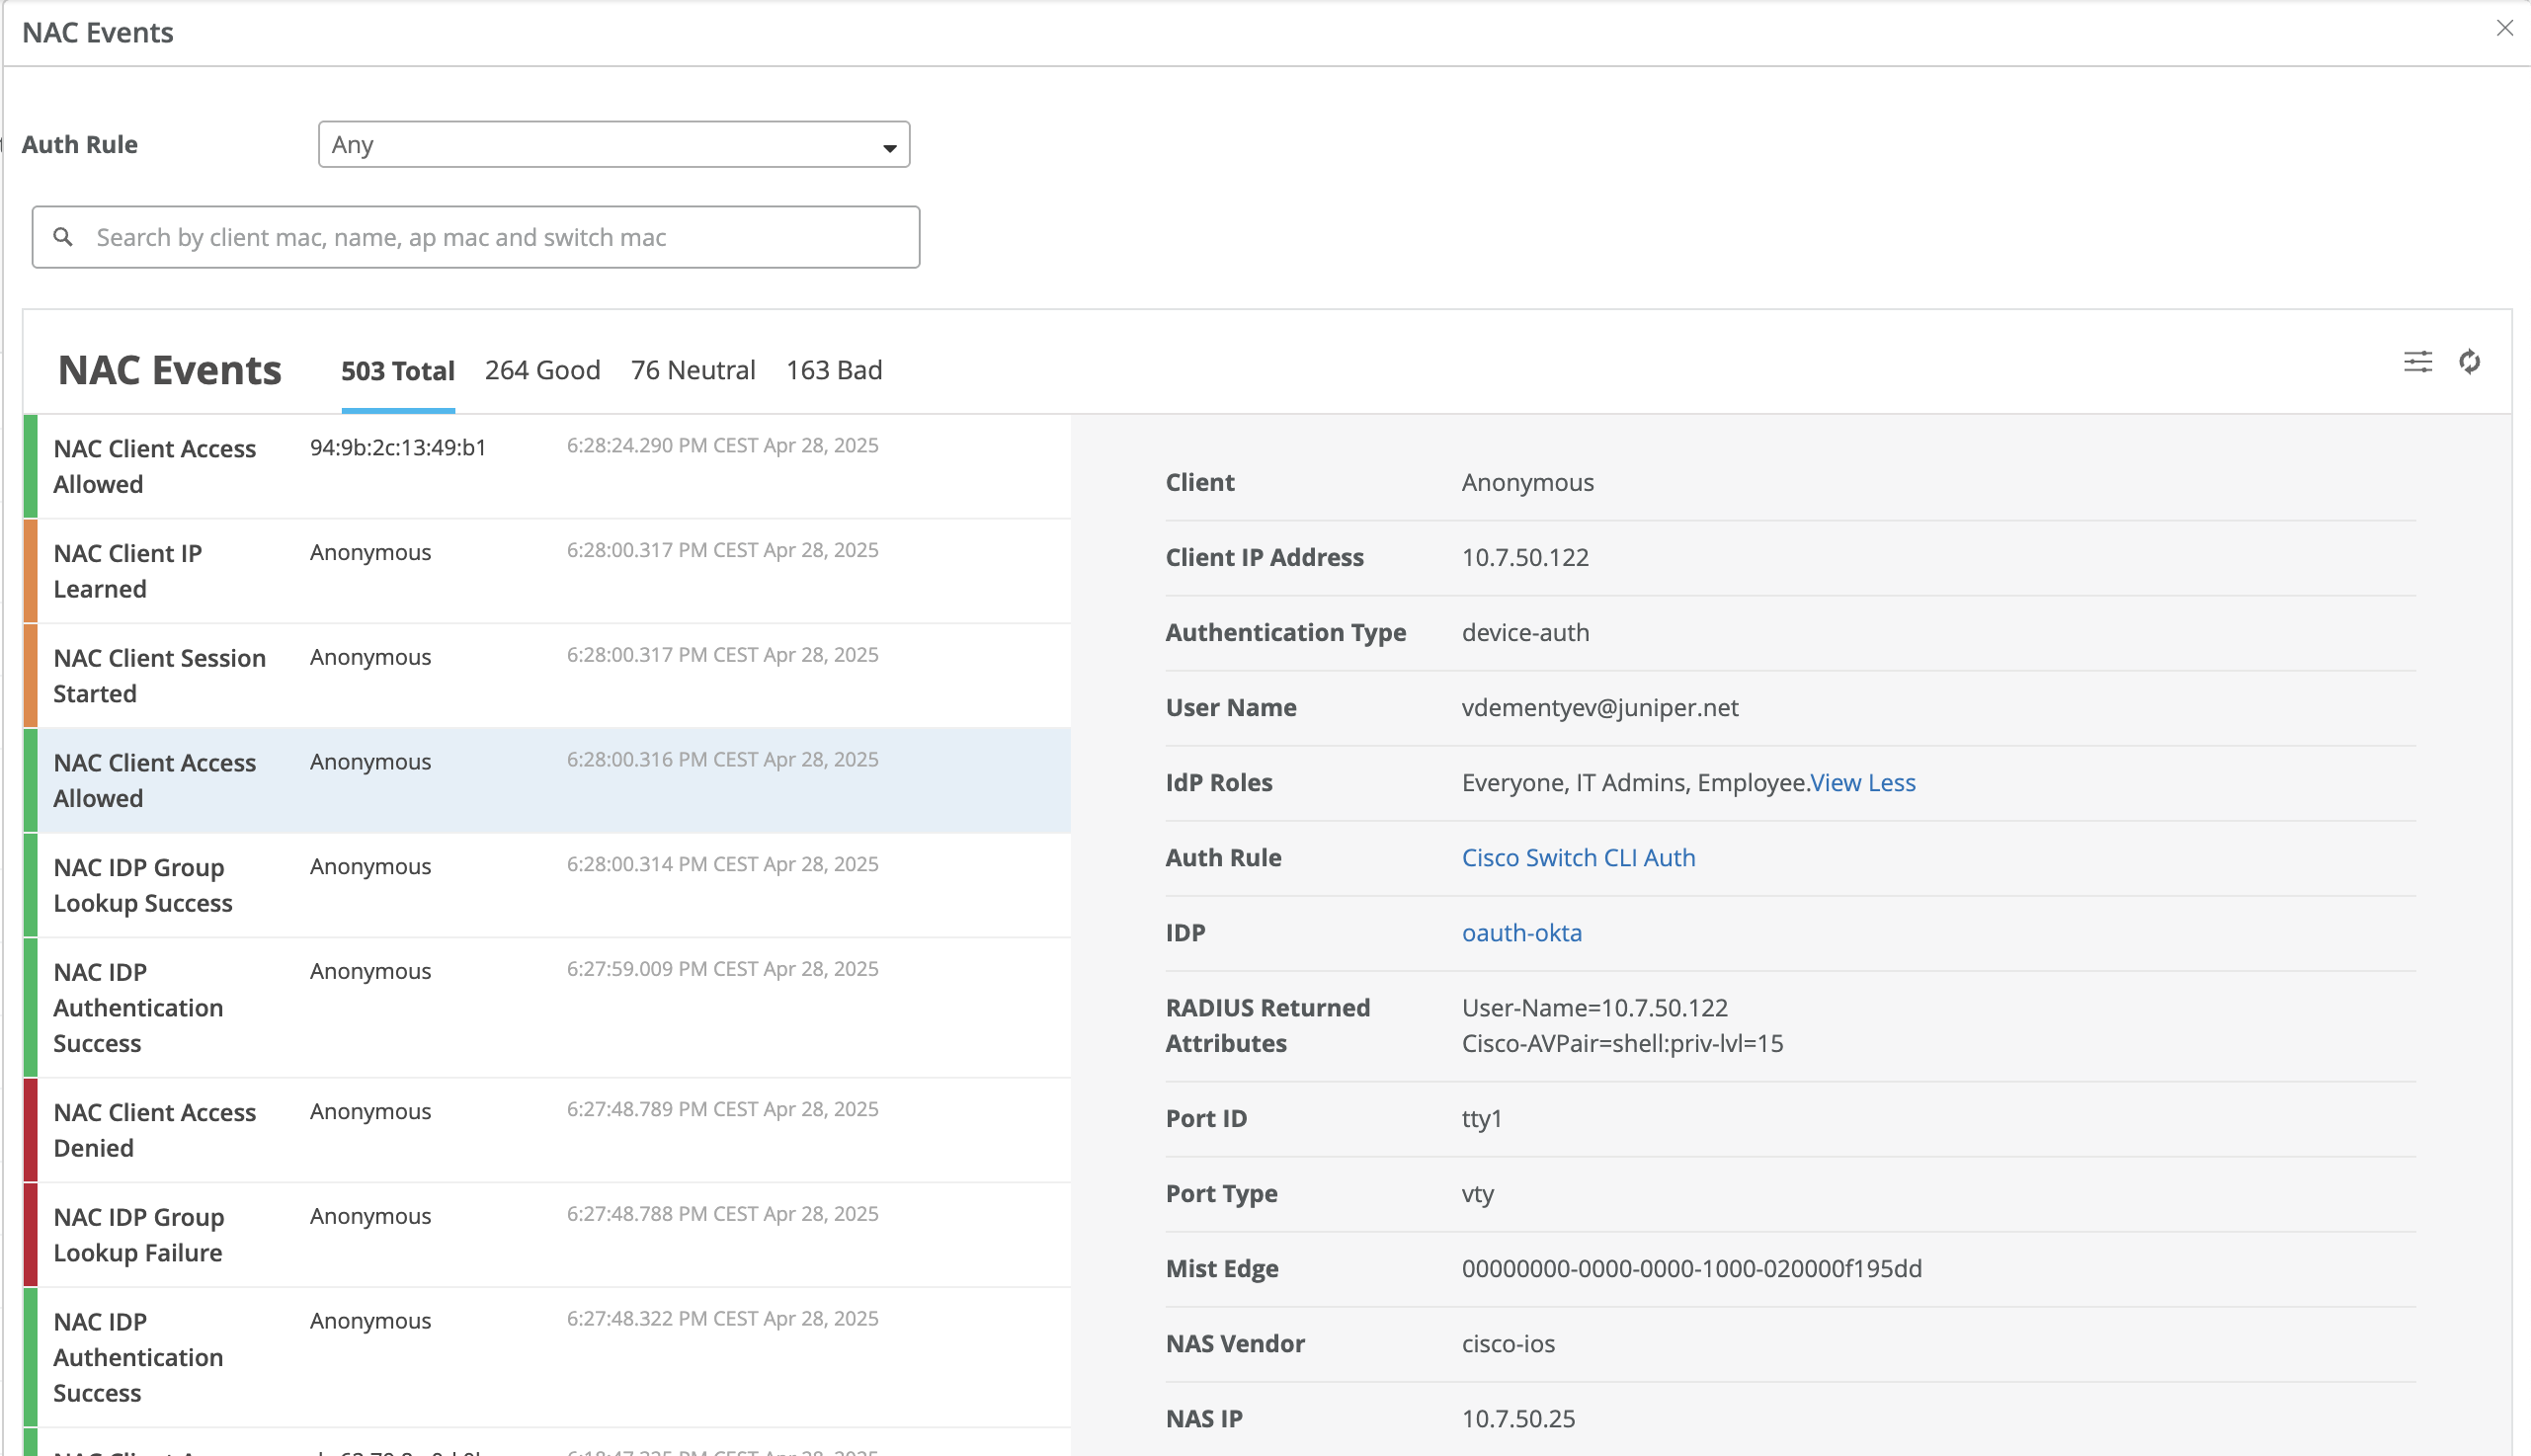Click the refresh events icon
The width and height of the screenshot is (2531, 1456).
[2469, 362]
